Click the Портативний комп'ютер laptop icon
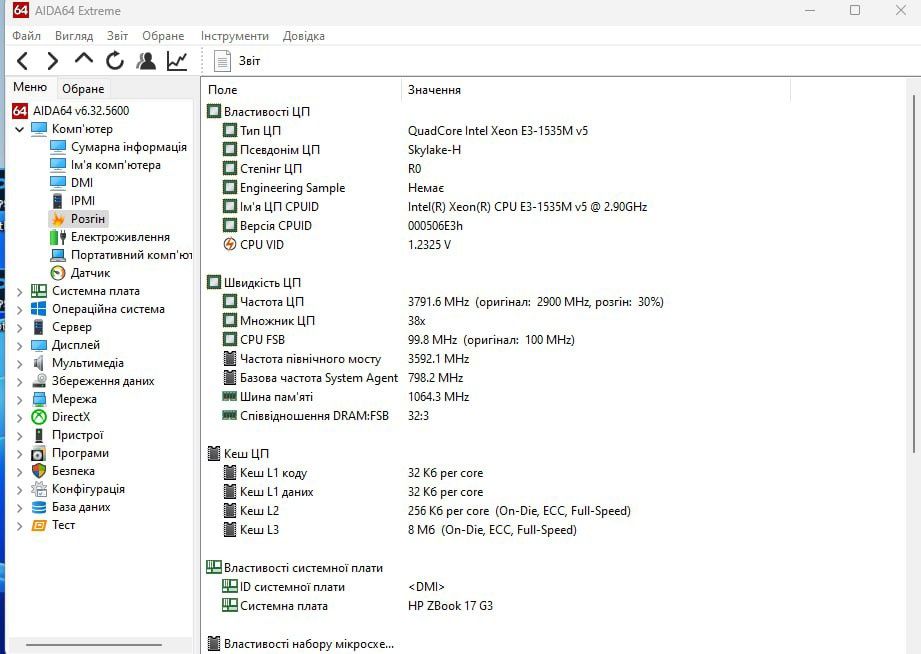Image resolution: width=921 pixels, height=654 pixels. (58, 255)
